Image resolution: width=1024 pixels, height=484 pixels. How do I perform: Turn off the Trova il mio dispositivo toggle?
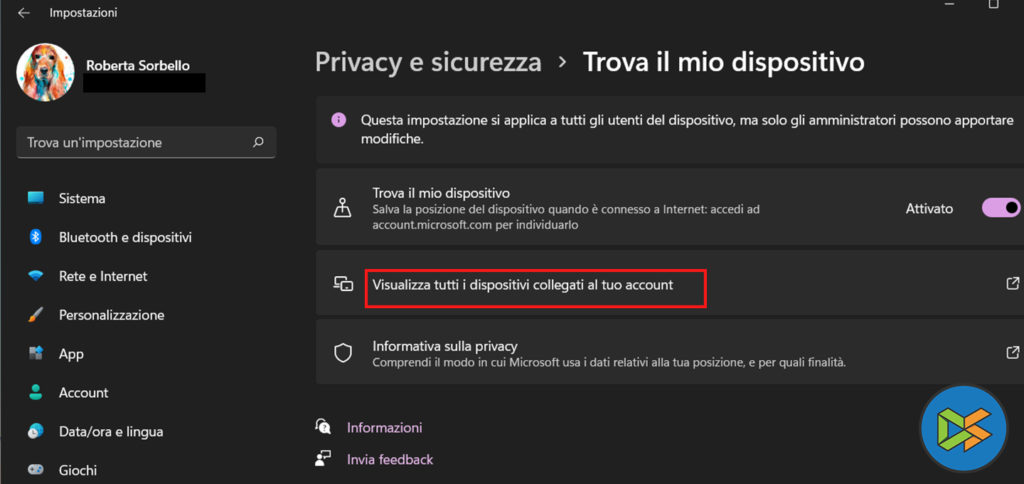coord(1001,208)
